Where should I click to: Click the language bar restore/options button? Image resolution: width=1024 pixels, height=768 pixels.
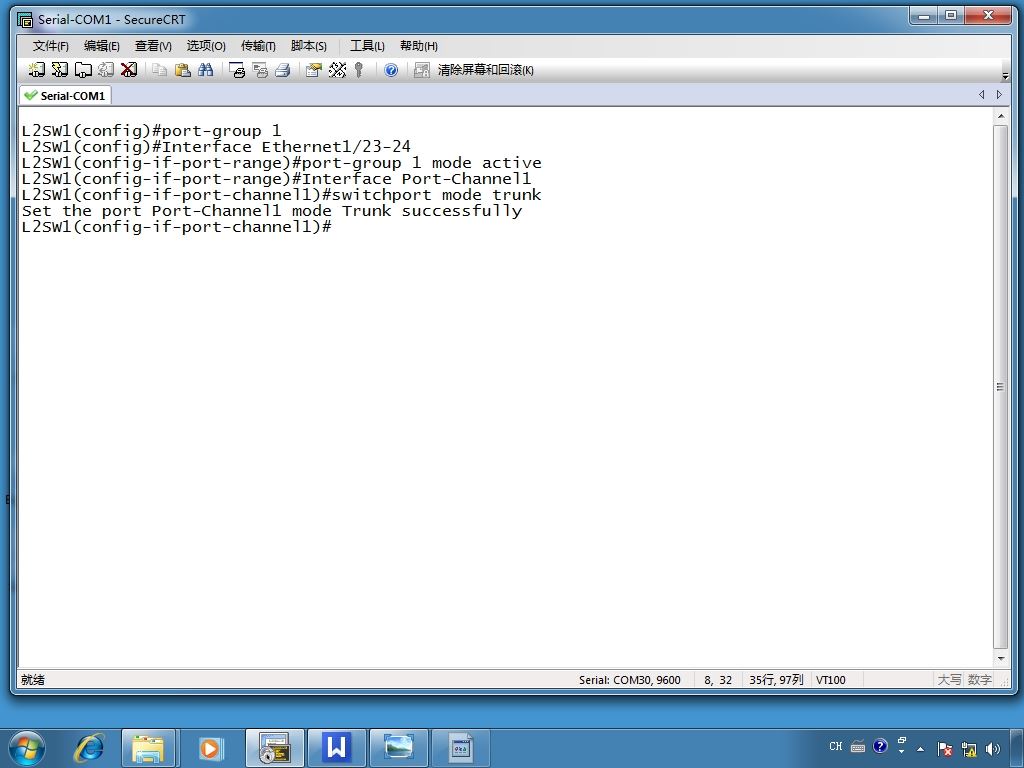click(902, 741)
